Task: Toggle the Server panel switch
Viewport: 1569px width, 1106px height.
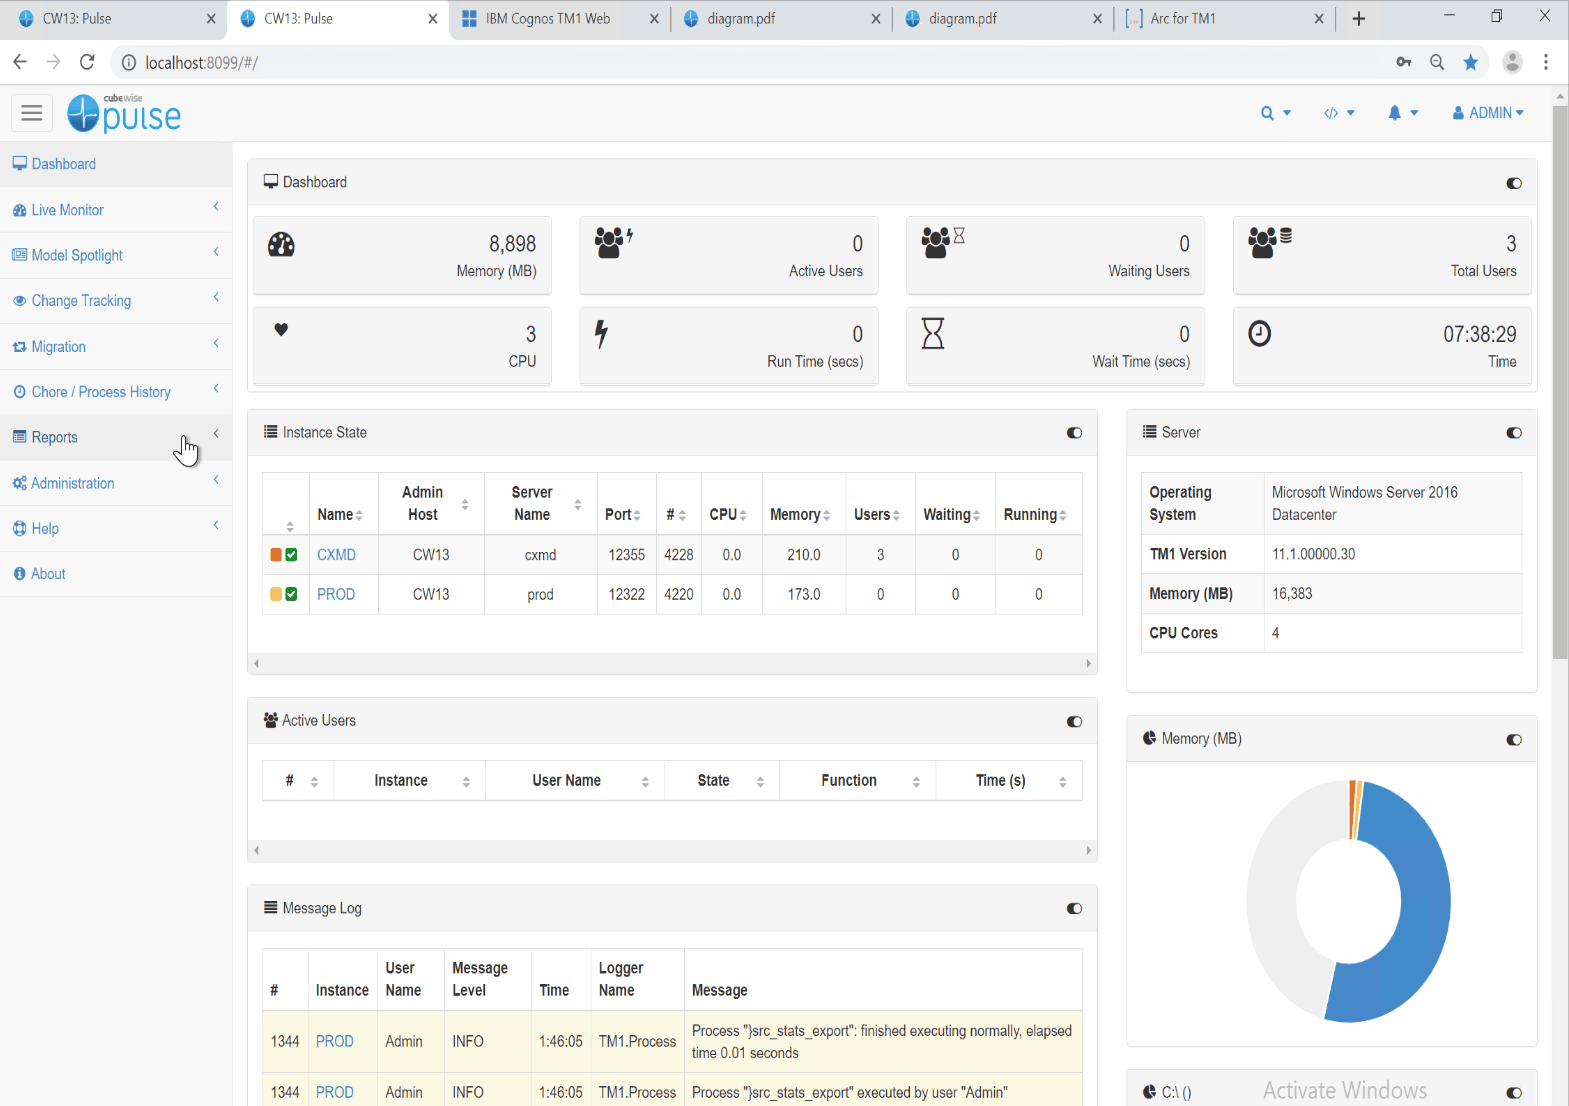Action: click(x=1513, y=433)
